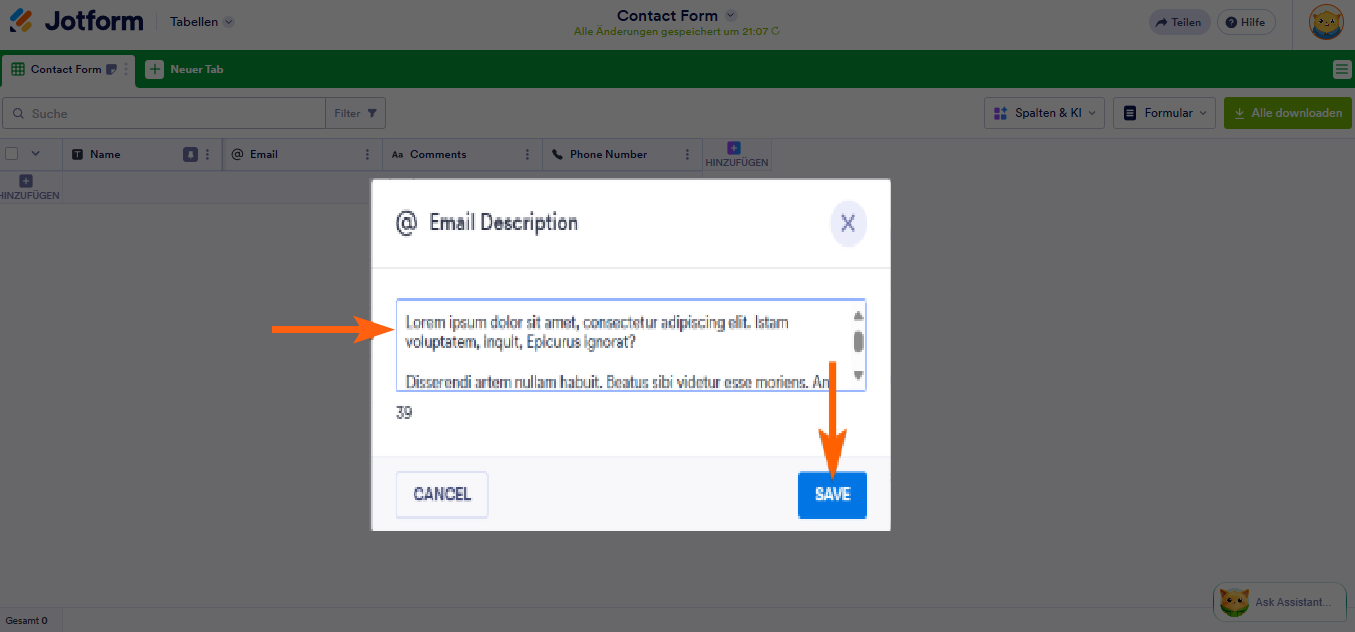Click the textarea scroll up arrow
This screenshot has width=1355, height=632.
858,315
